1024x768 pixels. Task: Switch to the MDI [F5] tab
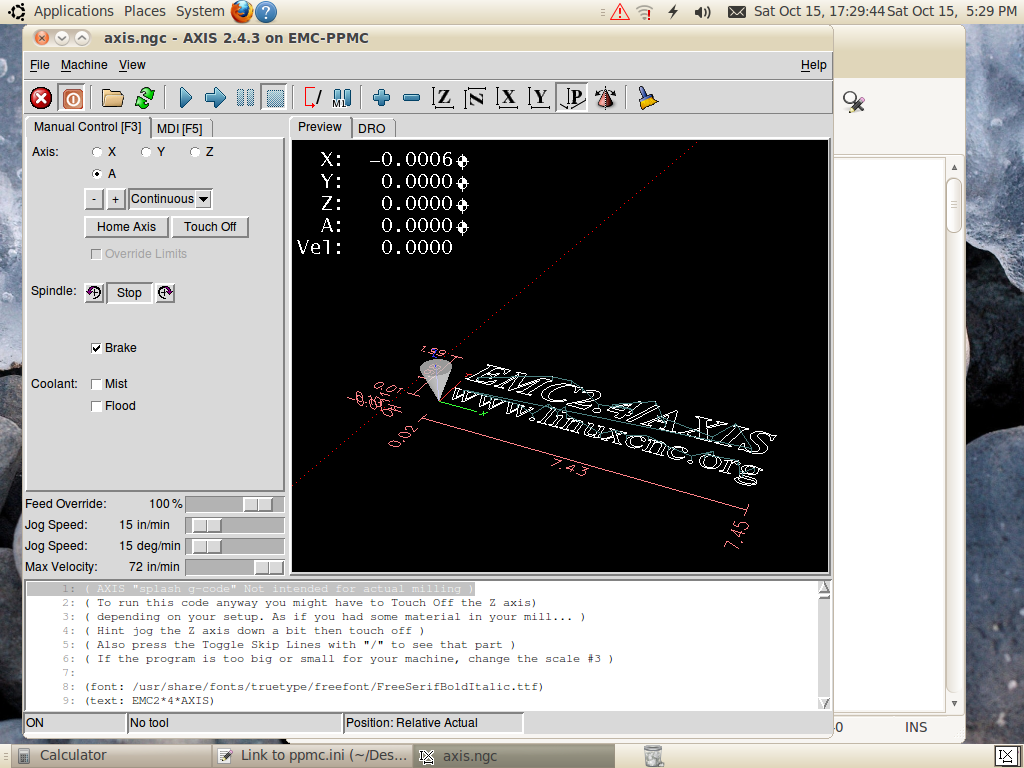point(180,129)
